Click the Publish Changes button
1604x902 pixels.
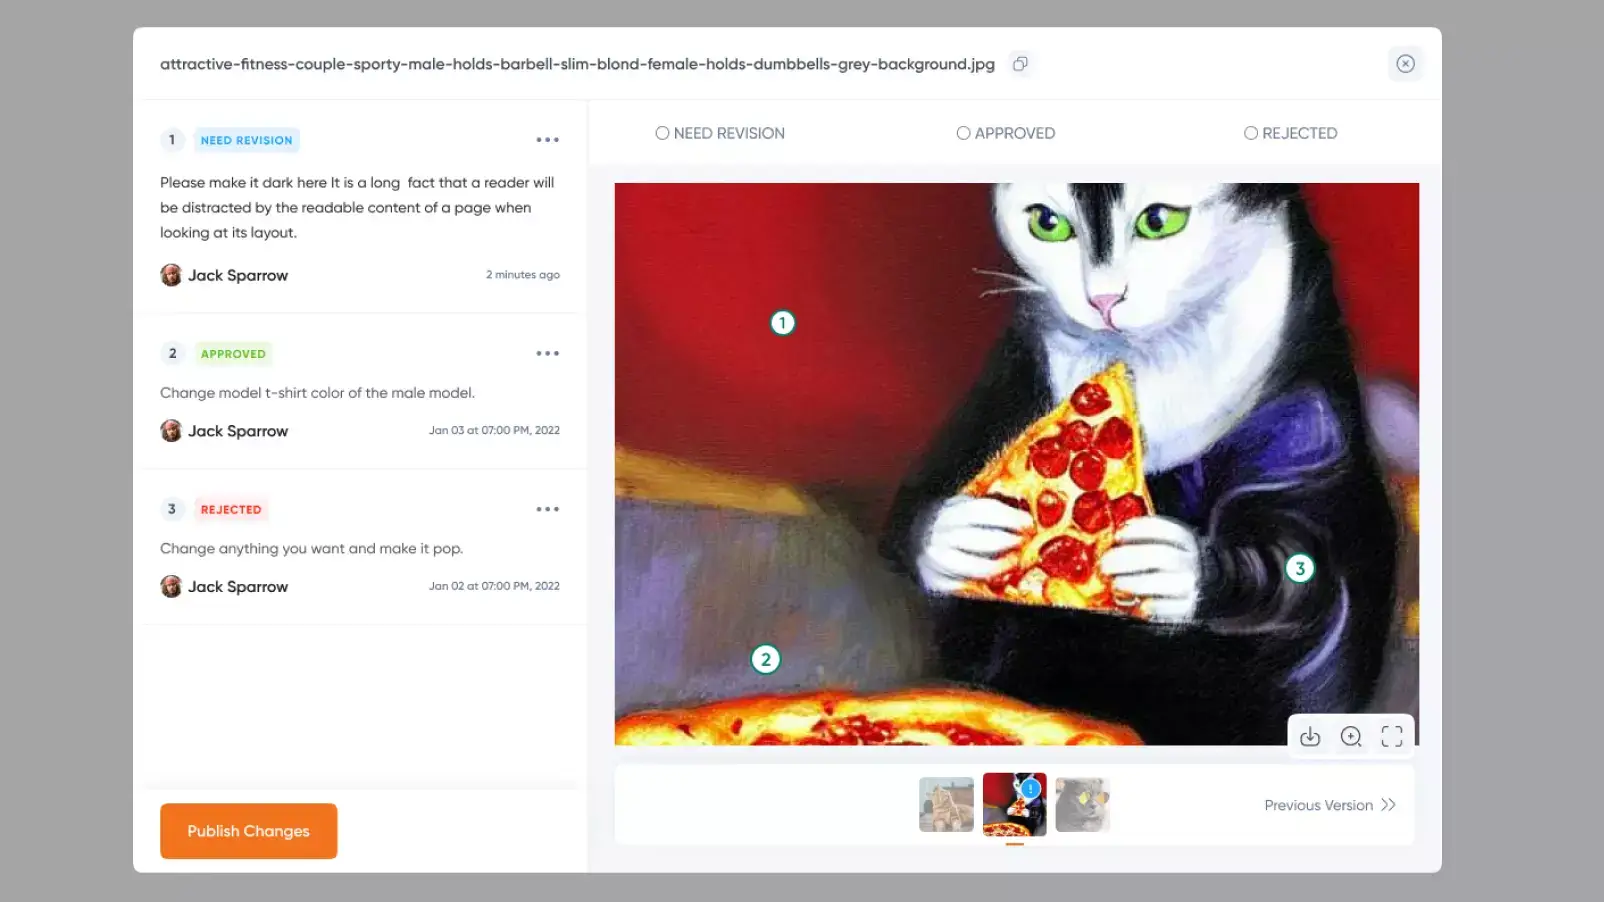click(248, 831)
